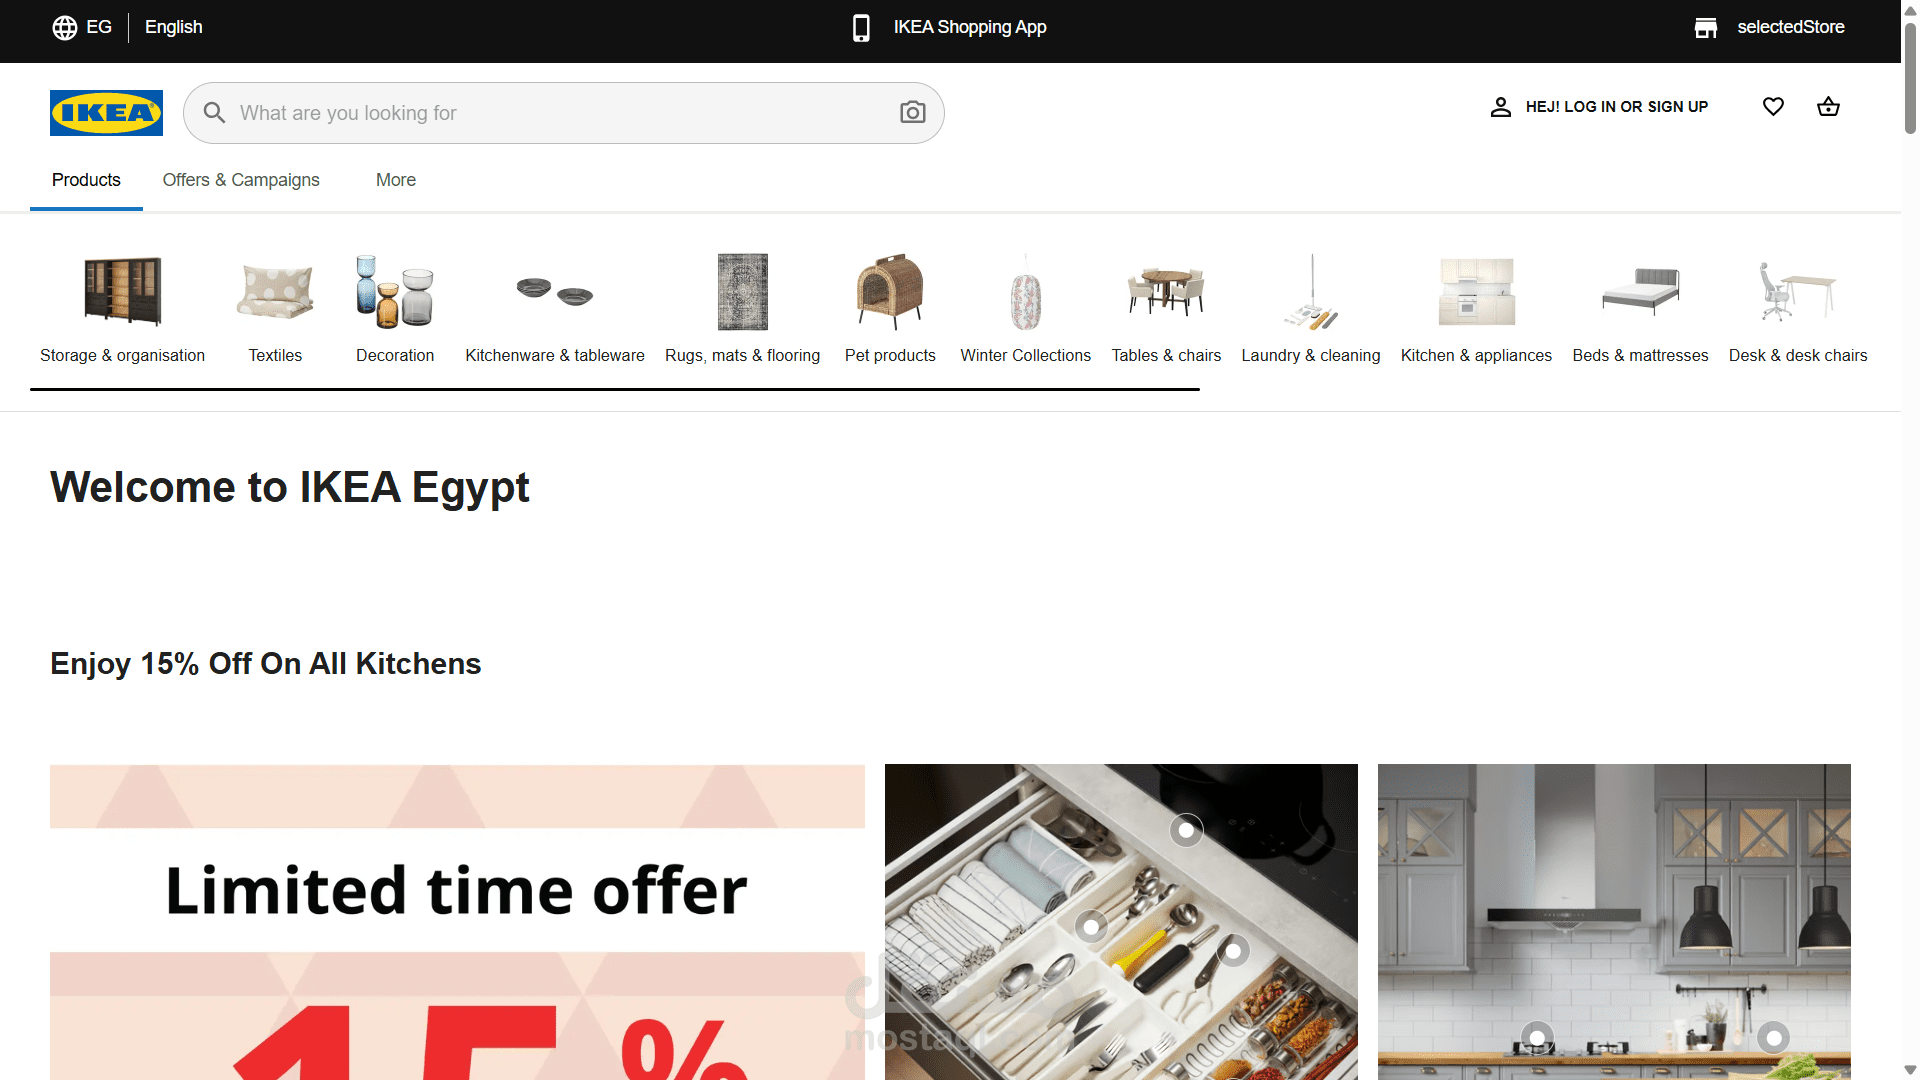The width and height of the screenshot is (1920, 1080).
Task: Click the HEJ! LOG IN OR SIGN UP link
Action: point(1616,106)
